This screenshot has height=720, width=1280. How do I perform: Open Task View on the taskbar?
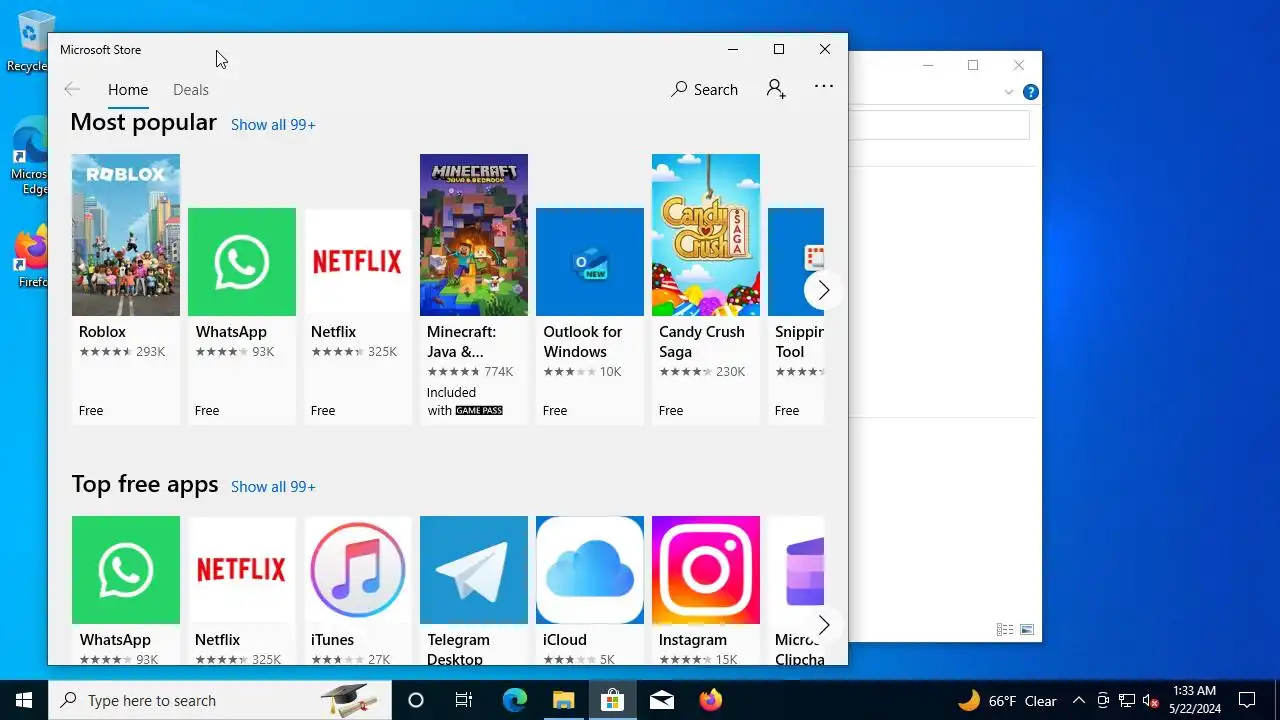[x=464, y=700]
